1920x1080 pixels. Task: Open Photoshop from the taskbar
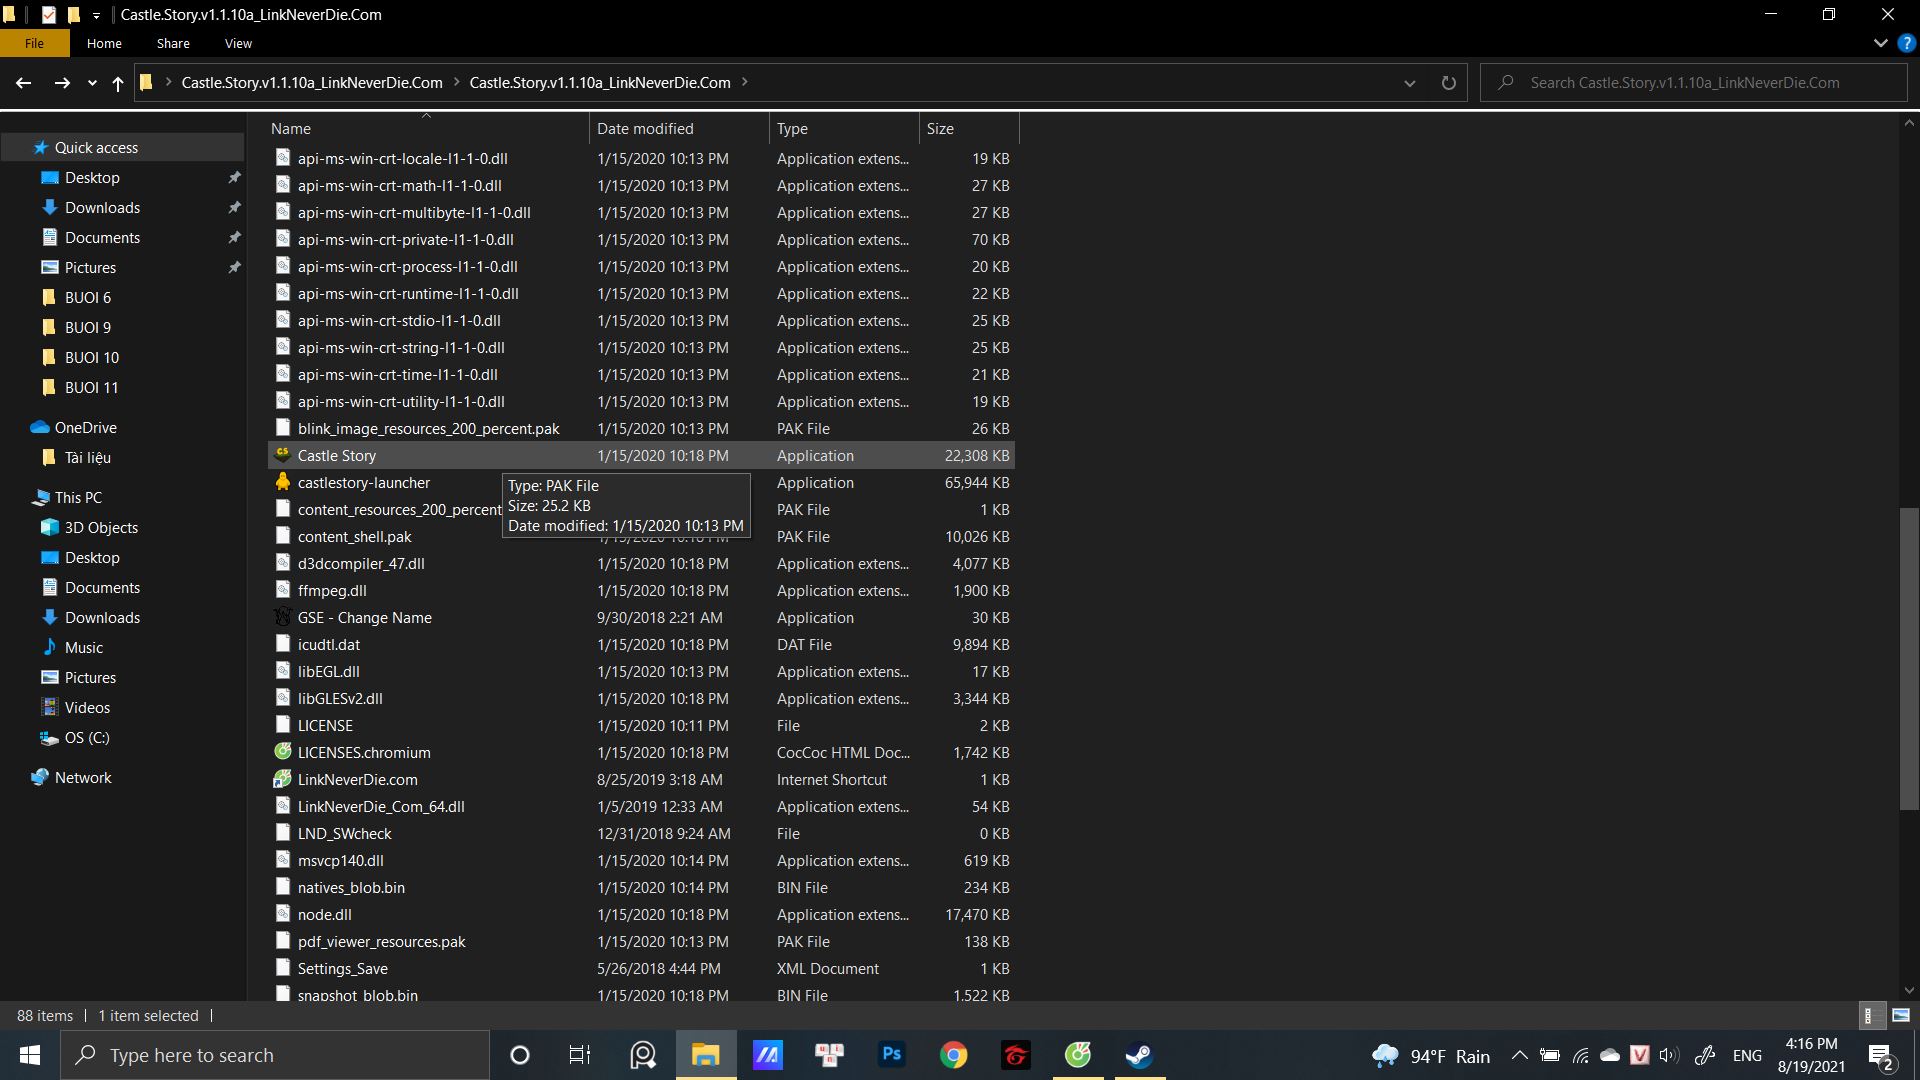point(891,1055)
